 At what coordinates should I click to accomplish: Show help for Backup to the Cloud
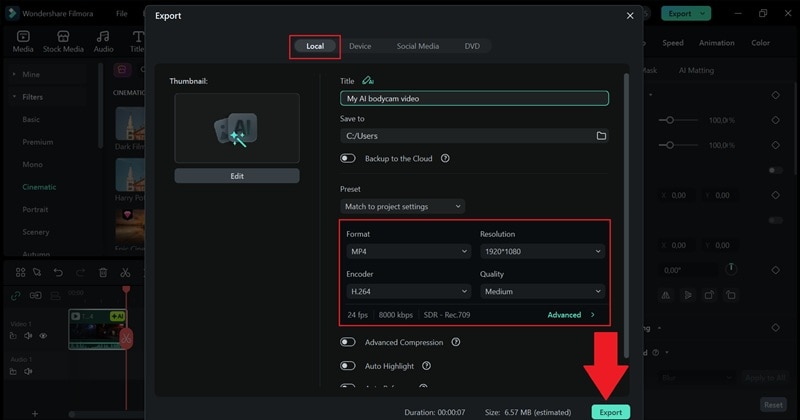point(445,158)
